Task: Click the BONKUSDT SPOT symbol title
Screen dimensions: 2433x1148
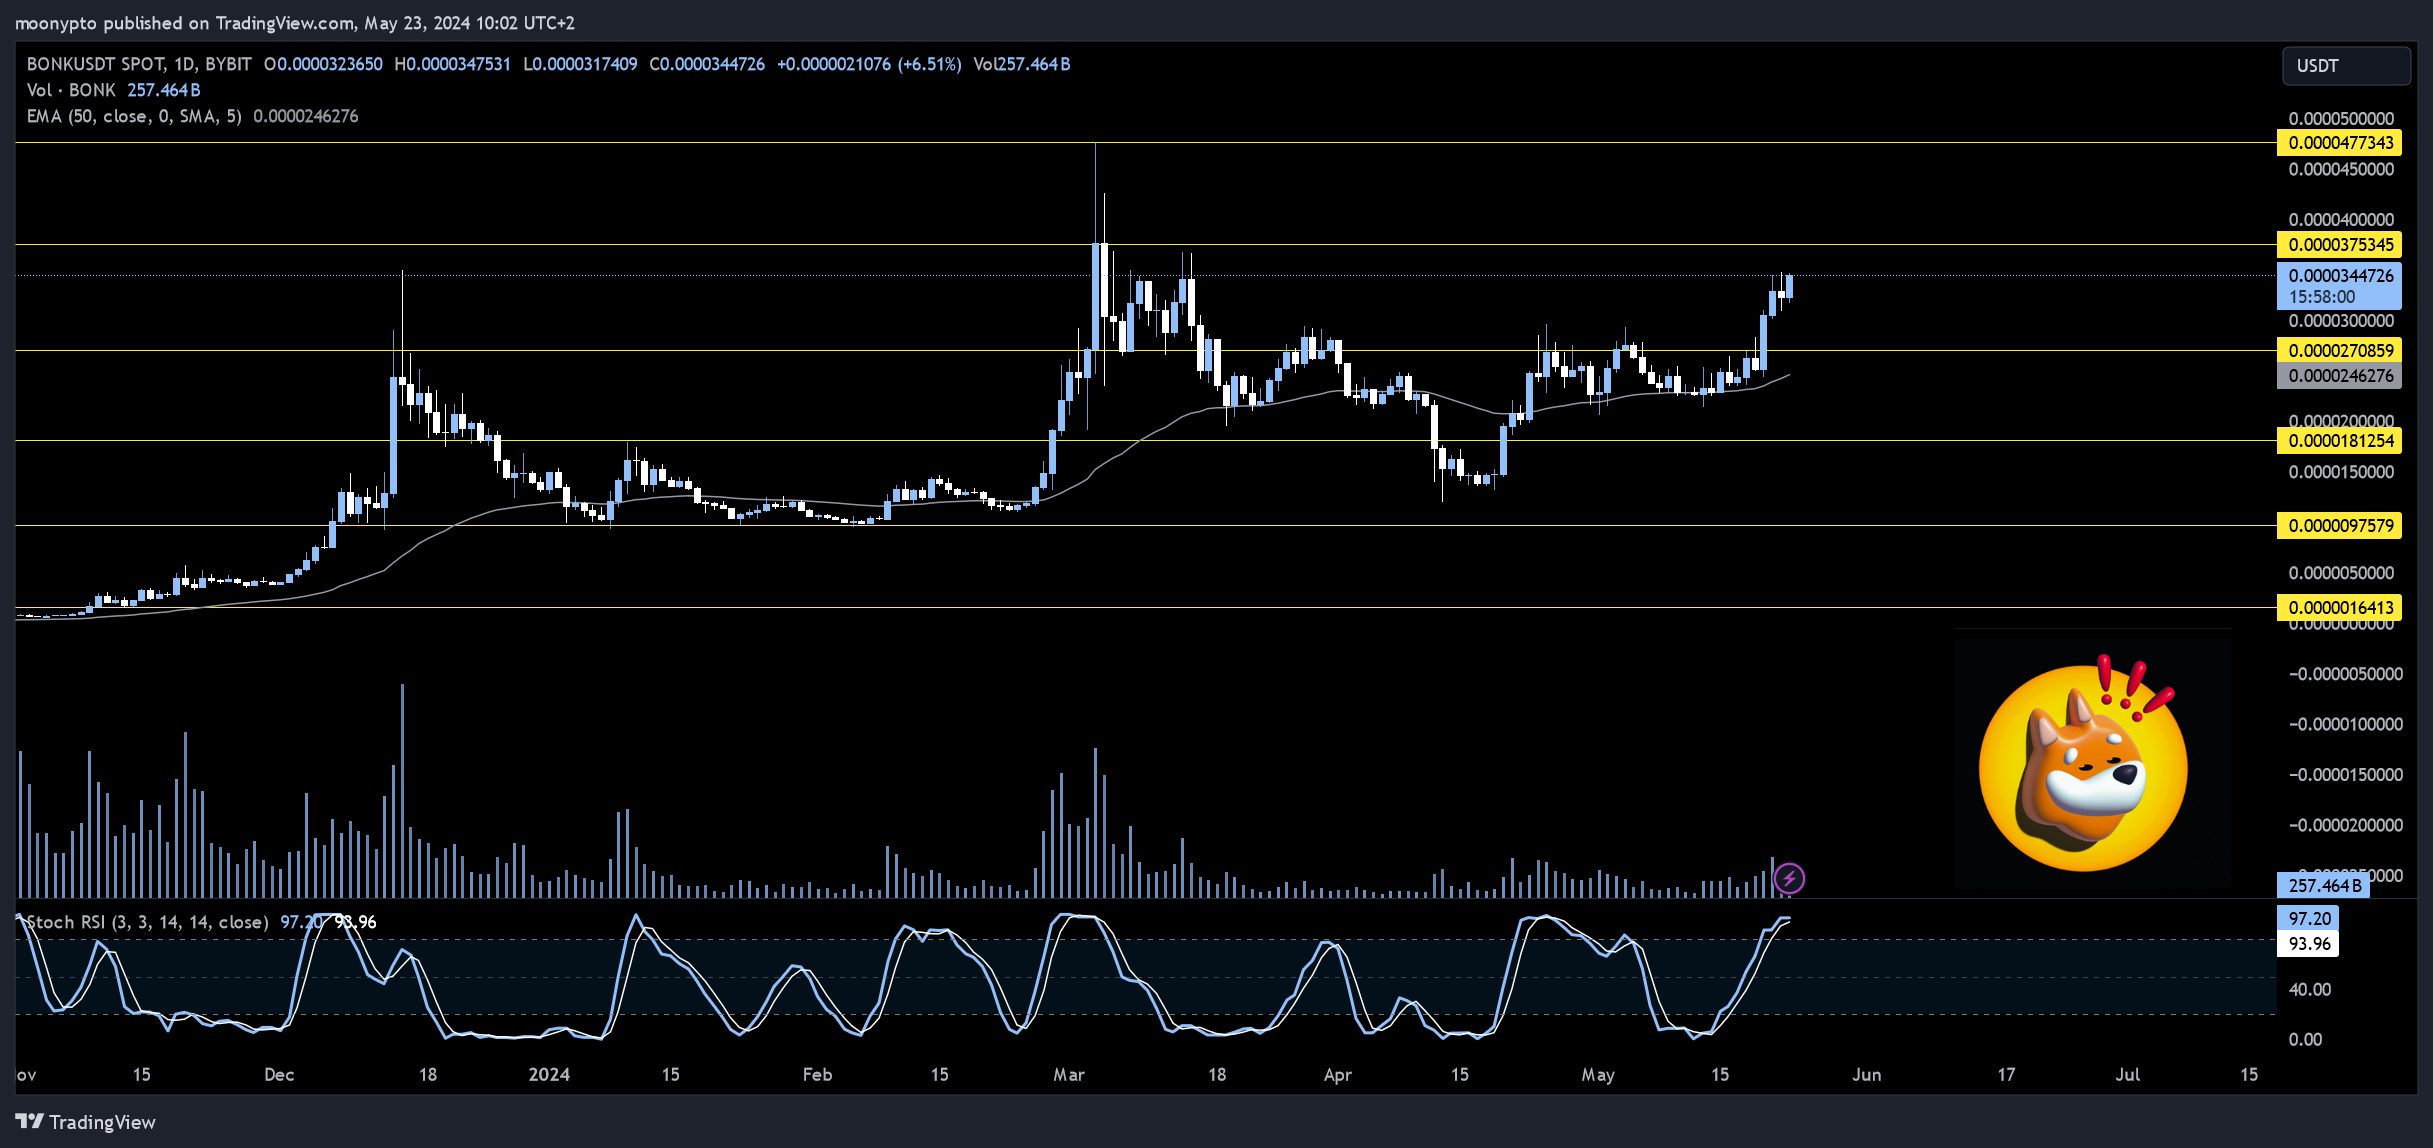Action: (x=139, y=64)
